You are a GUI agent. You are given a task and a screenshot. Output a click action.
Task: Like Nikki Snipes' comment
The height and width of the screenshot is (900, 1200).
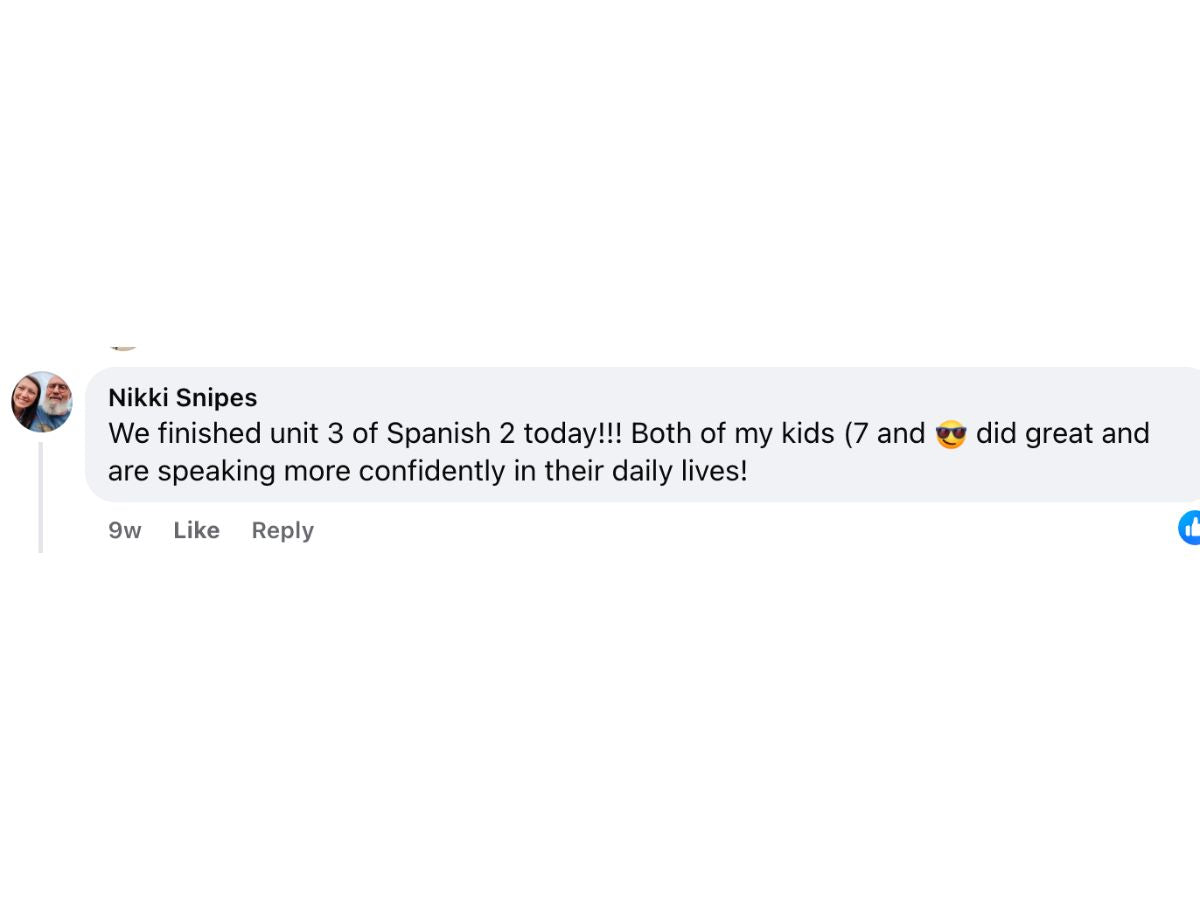point(196,530)
